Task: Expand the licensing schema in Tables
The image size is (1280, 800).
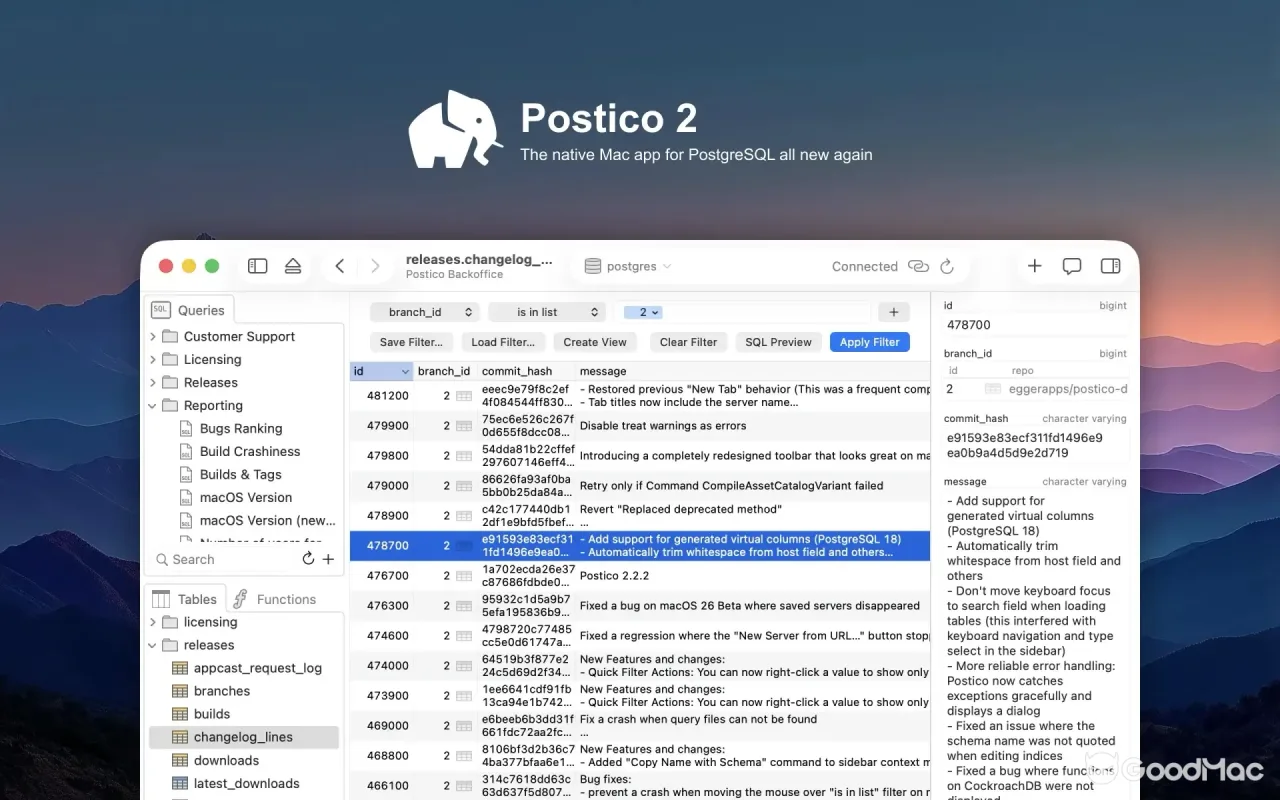Action: (x=153, y=622)
